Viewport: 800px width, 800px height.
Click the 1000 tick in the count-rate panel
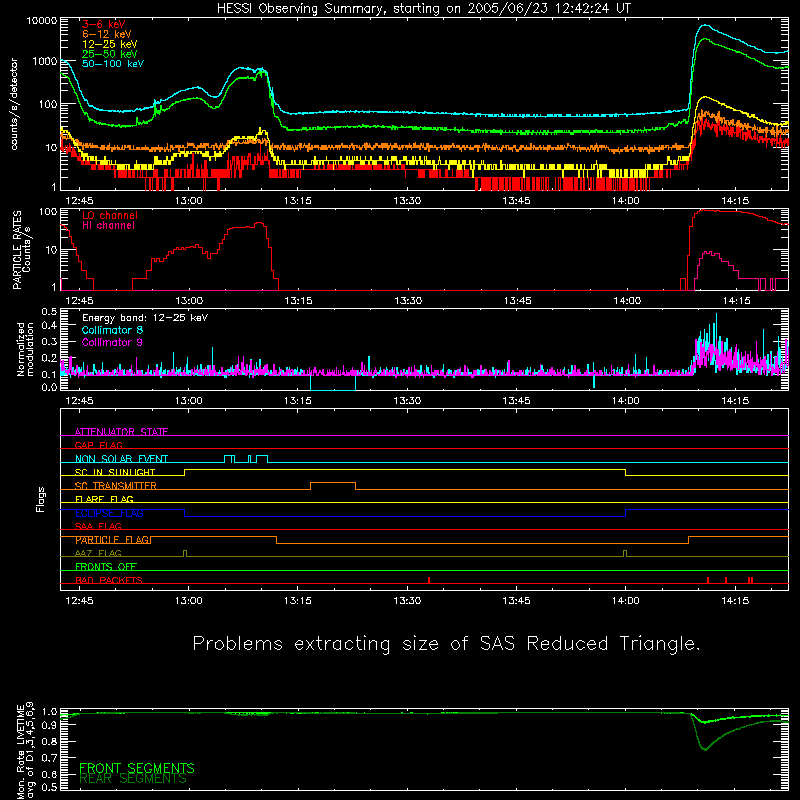point(45,61)
